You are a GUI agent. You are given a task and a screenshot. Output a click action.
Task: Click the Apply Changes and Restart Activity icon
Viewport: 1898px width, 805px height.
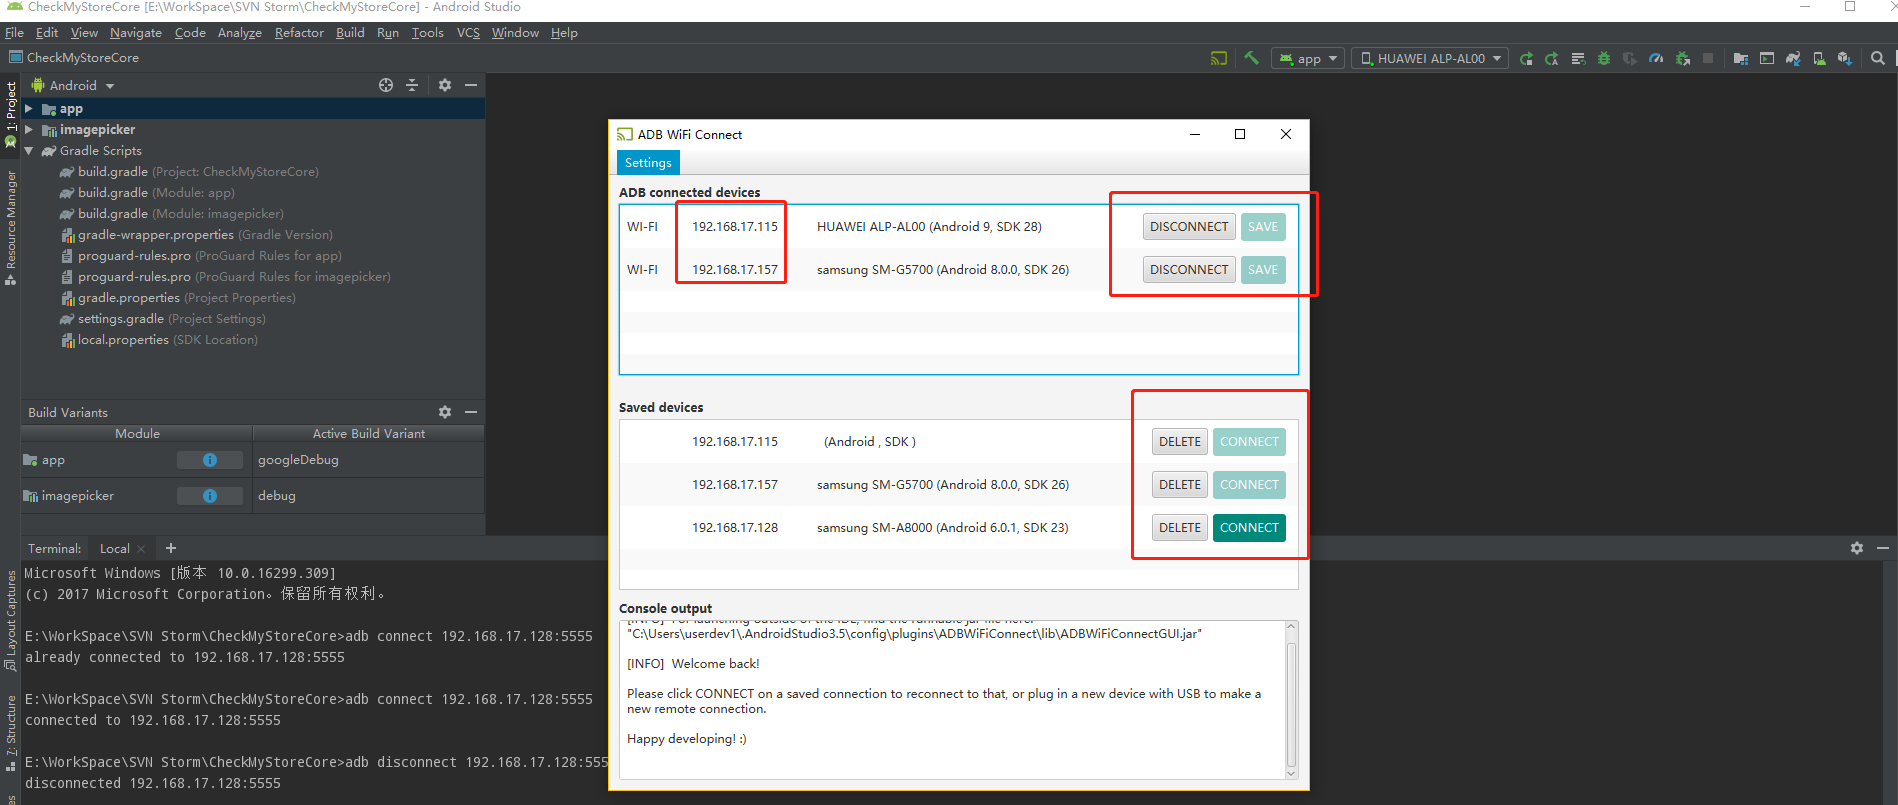(x=1552, y=59)
